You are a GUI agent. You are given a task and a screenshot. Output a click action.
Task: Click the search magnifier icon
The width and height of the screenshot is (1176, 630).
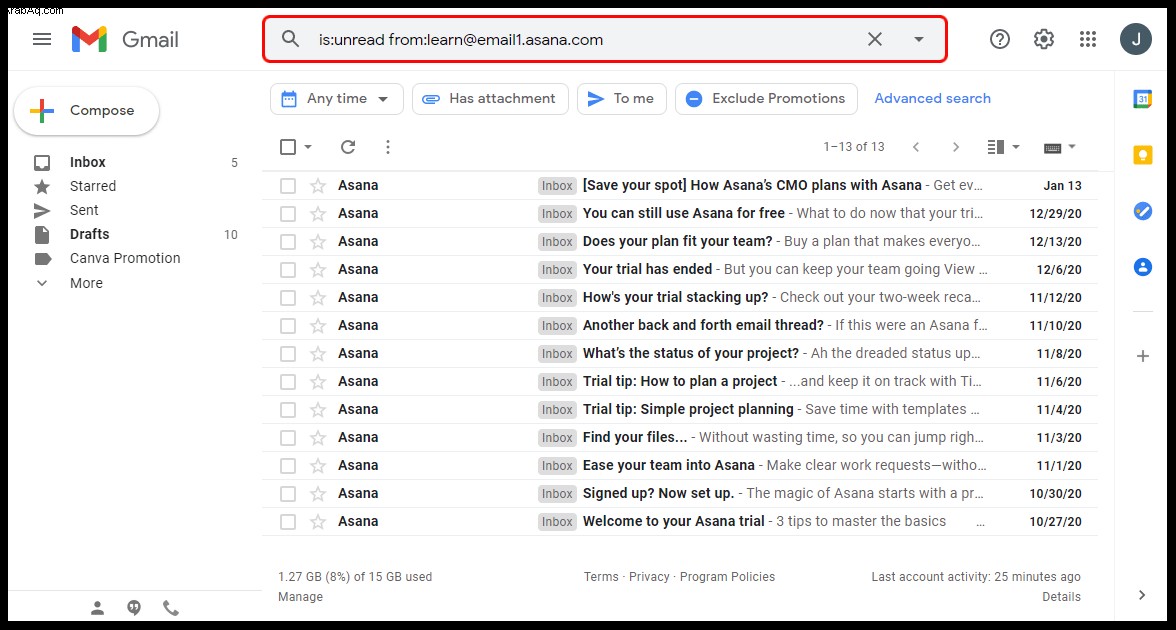[290, 39]
